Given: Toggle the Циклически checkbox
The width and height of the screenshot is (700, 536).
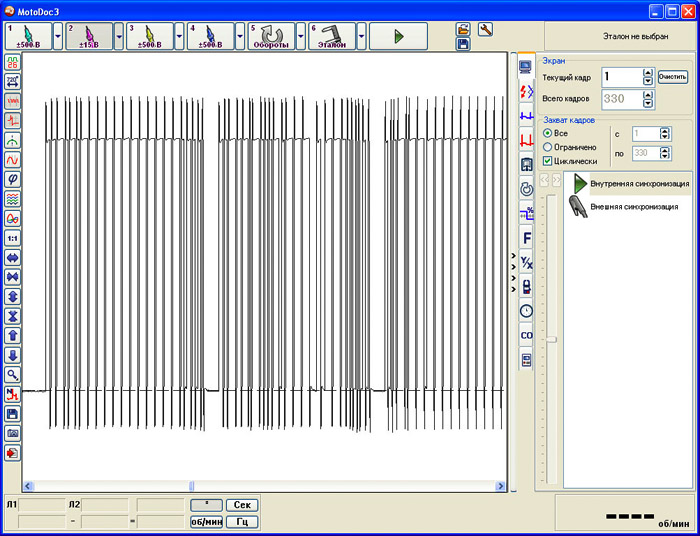Looking at the screenshot, I should pyautogui.click(x=547, y=161).
